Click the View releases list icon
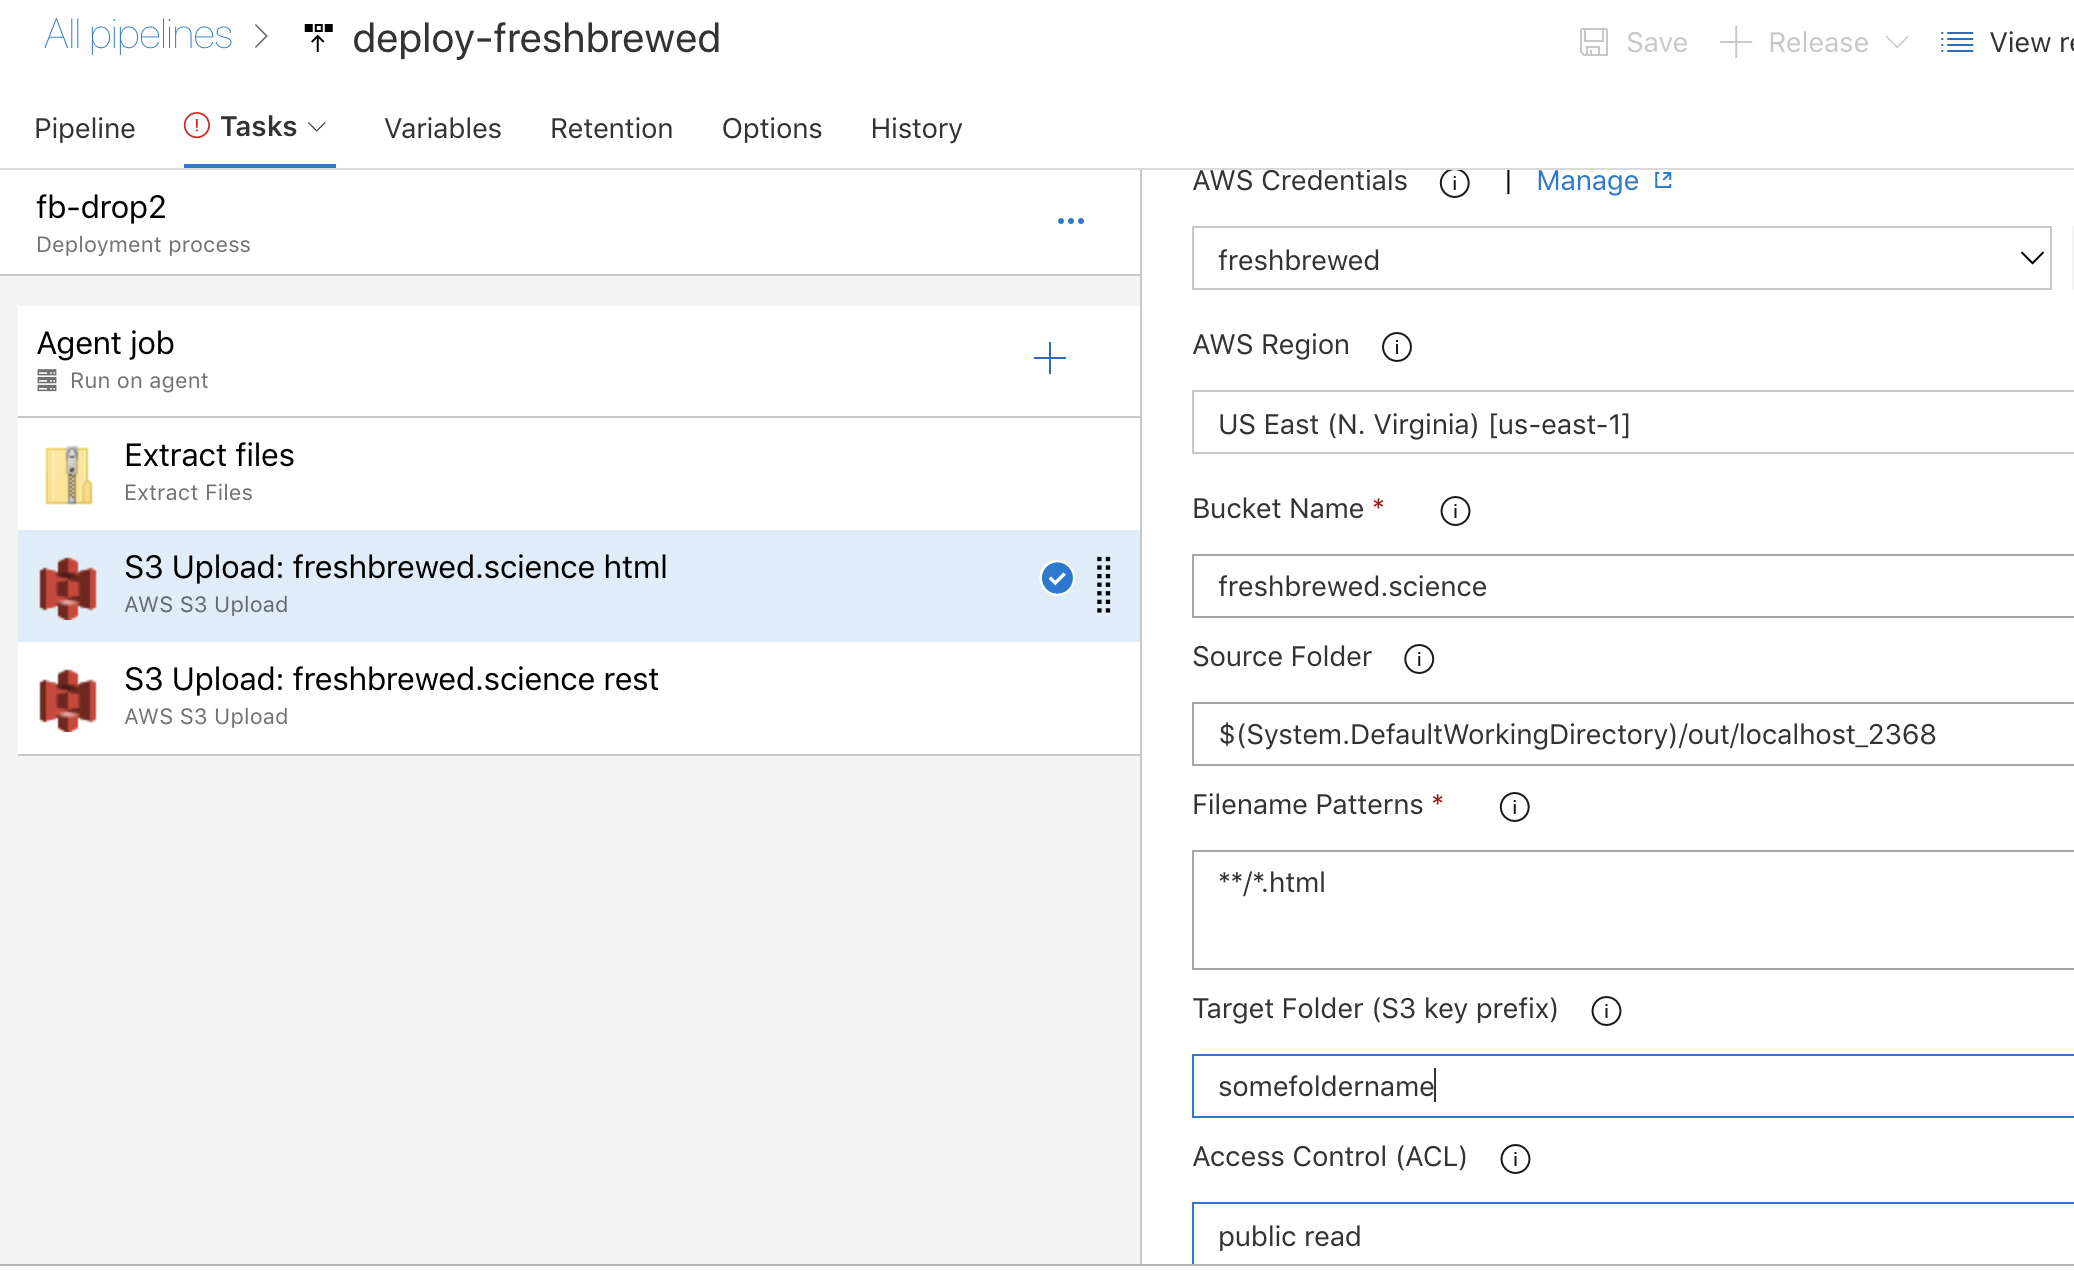The height and width of the screenshot is (1270, 2074). click(x=1956, y=42)
